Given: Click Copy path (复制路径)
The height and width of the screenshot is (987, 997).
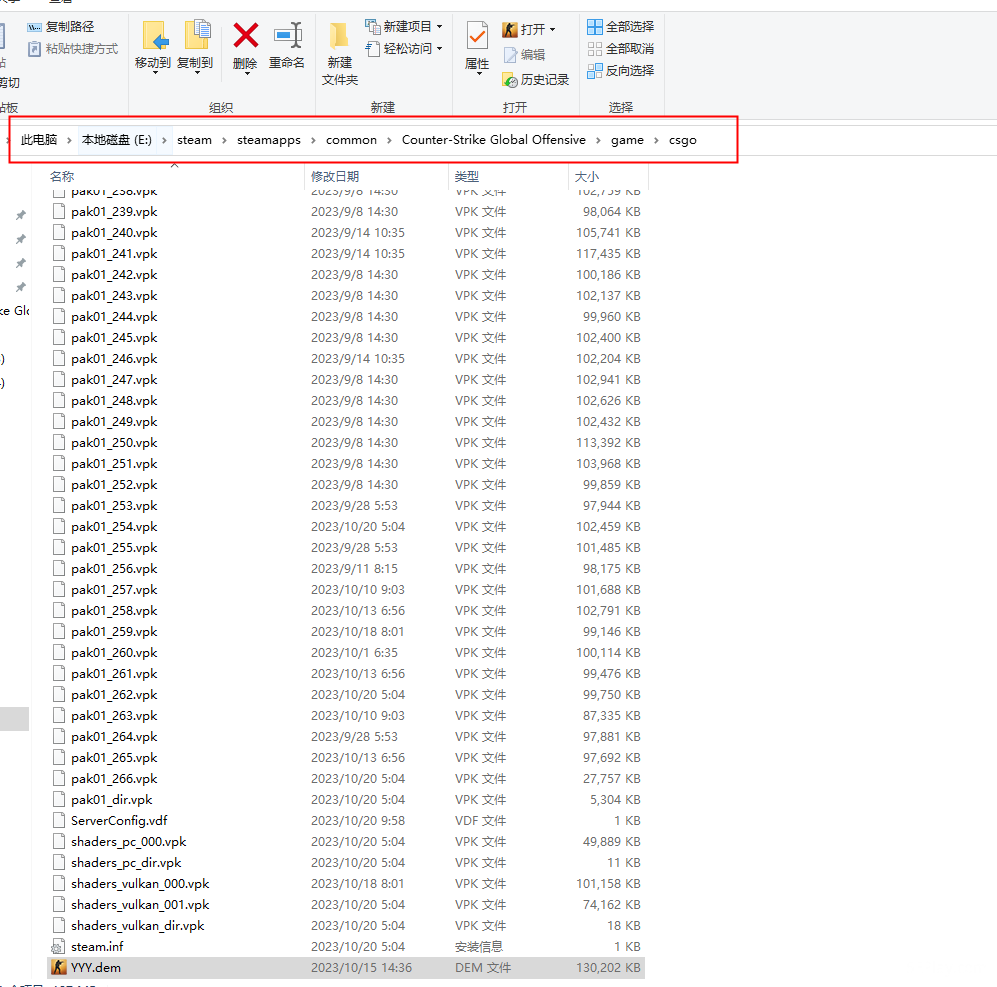Looking at the screenshot, I should 60,27.
